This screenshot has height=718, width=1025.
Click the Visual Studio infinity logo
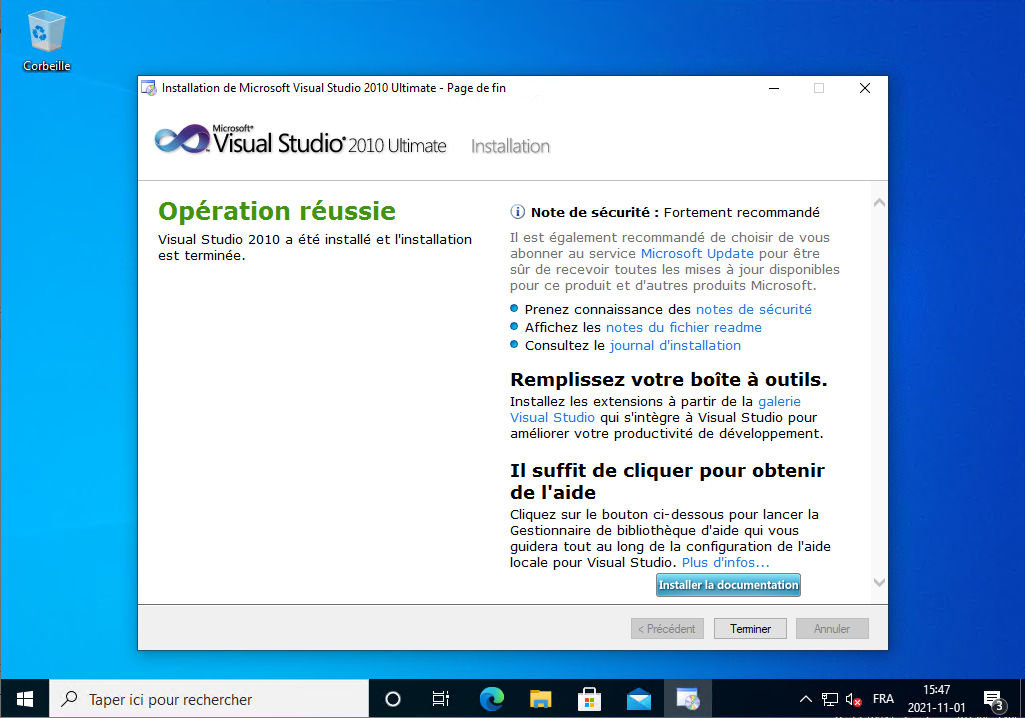click(x=182, y=139)
